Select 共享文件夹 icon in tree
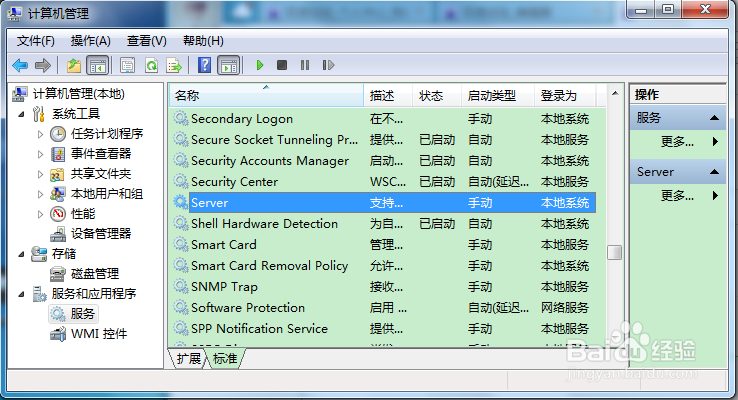This screenshot has width=738, height=400. (x=58, y=174)
